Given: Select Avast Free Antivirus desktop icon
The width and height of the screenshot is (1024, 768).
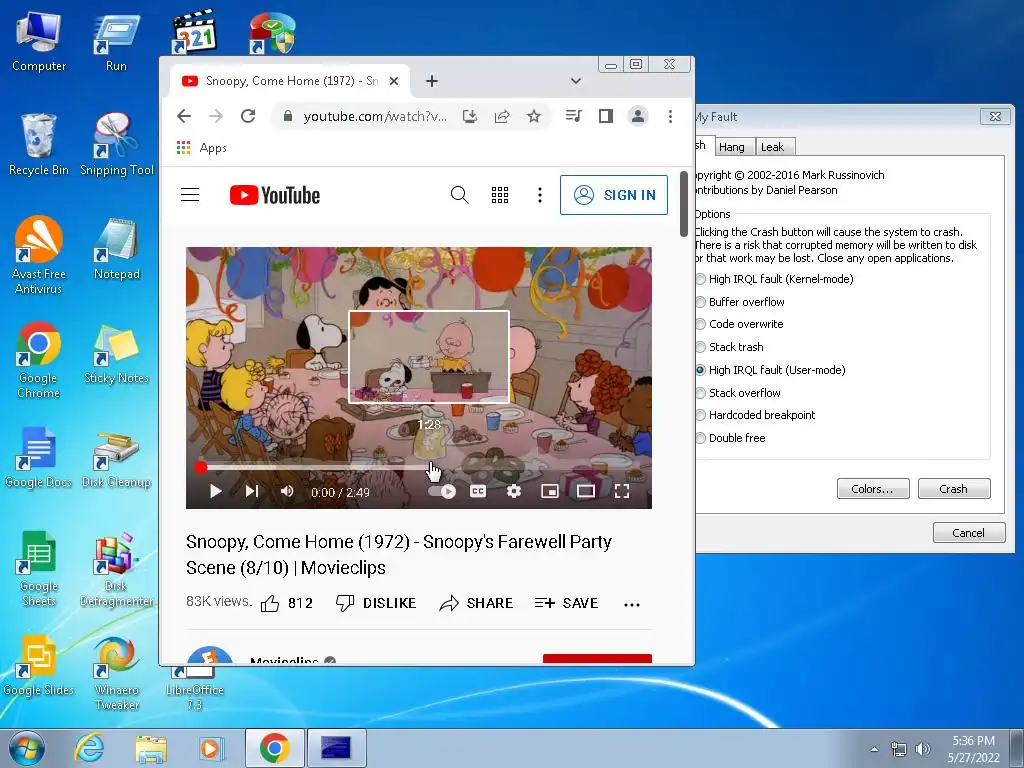Looking at the screenshot, I should [x=39, y=255].
